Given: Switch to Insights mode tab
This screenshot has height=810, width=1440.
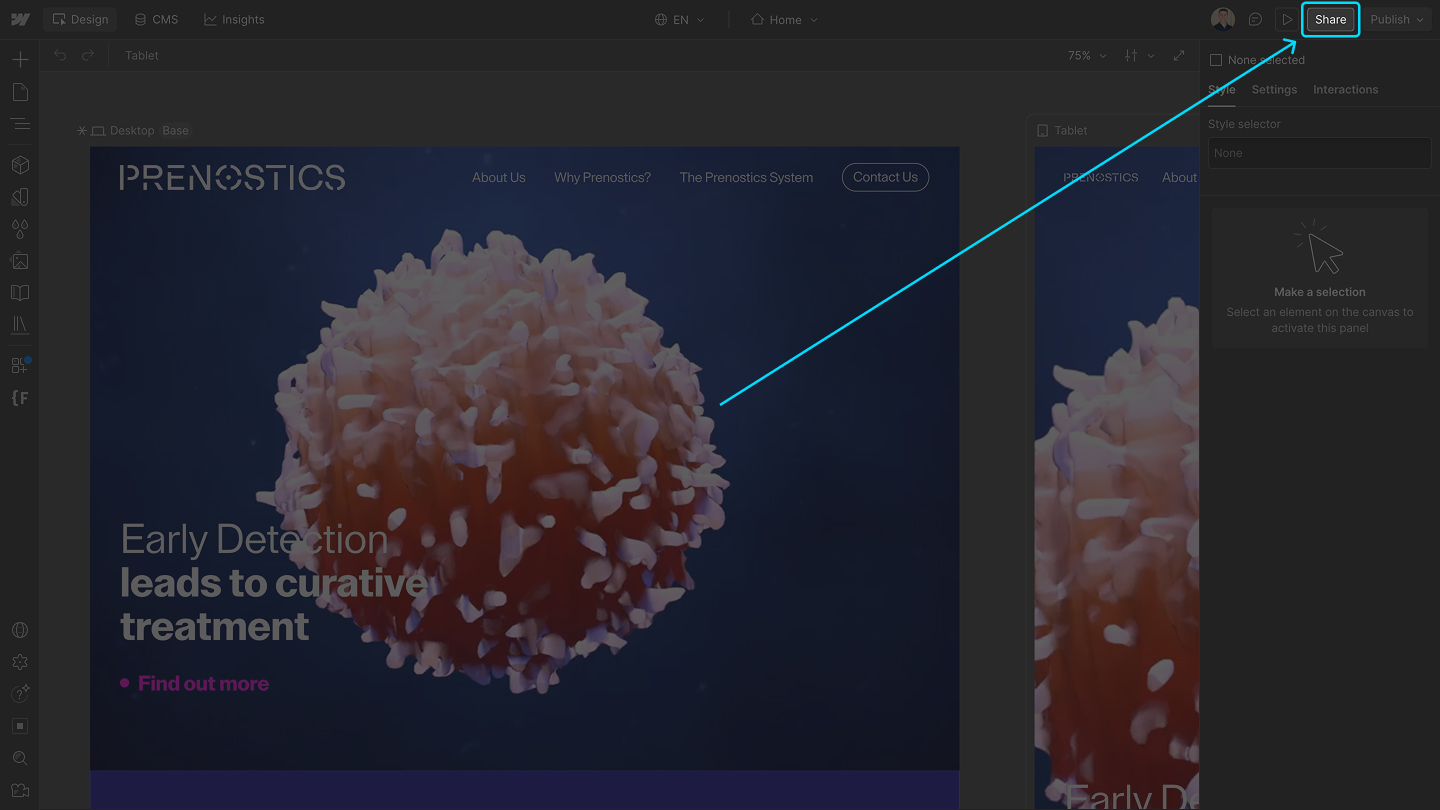Looking at the screenshot, I should (234, 19).
